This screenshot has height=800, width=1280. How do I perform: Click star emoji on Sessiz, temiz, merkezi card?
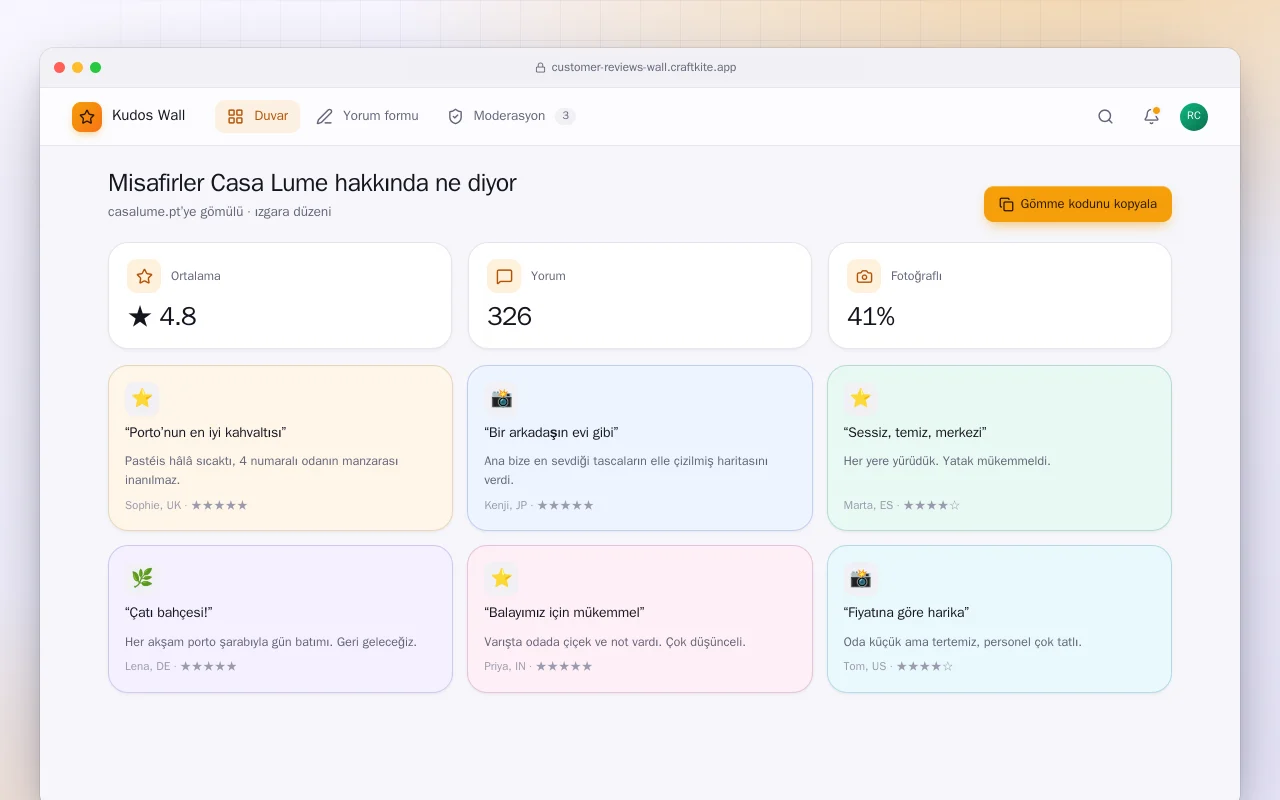(x=861, y=398)
